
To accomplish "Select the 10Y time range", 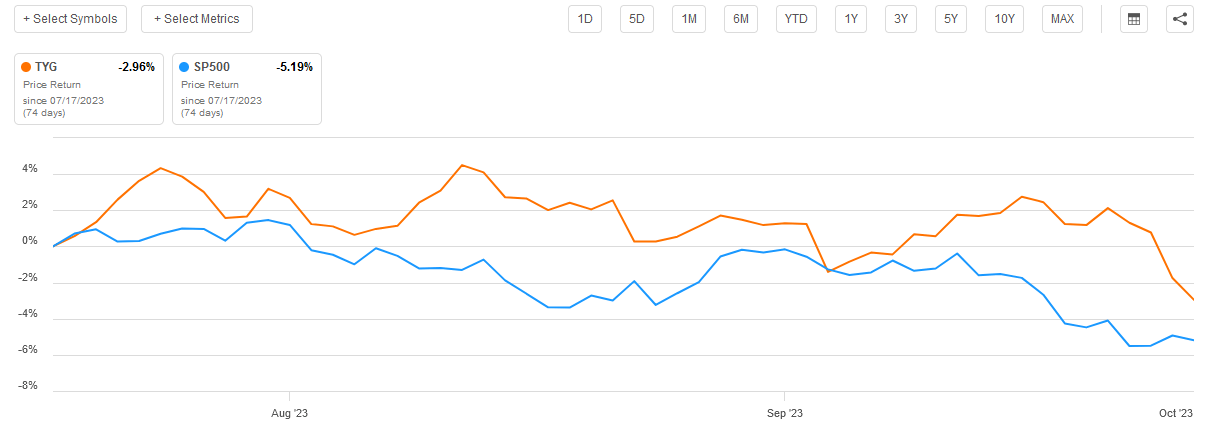I will pyautogui.click(x=1003, y=19).
